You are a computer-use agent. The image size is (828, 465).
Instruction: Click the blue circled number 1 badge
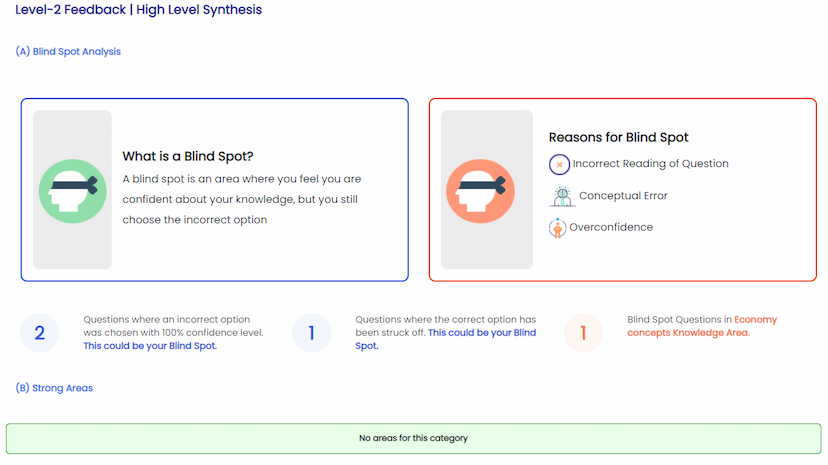[312, 333]
